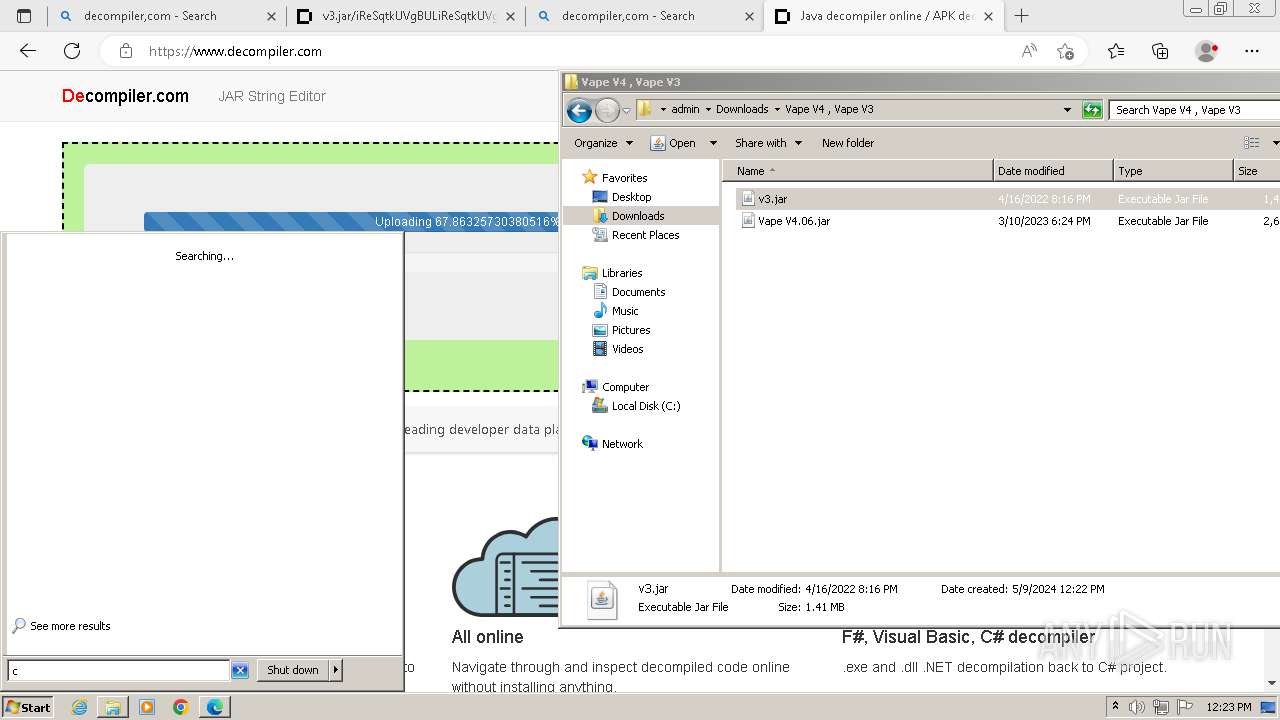The width and height of the screenshot is (1280, 720).
Task: Open the Edge profile avatar
Action: point(1206,51)
